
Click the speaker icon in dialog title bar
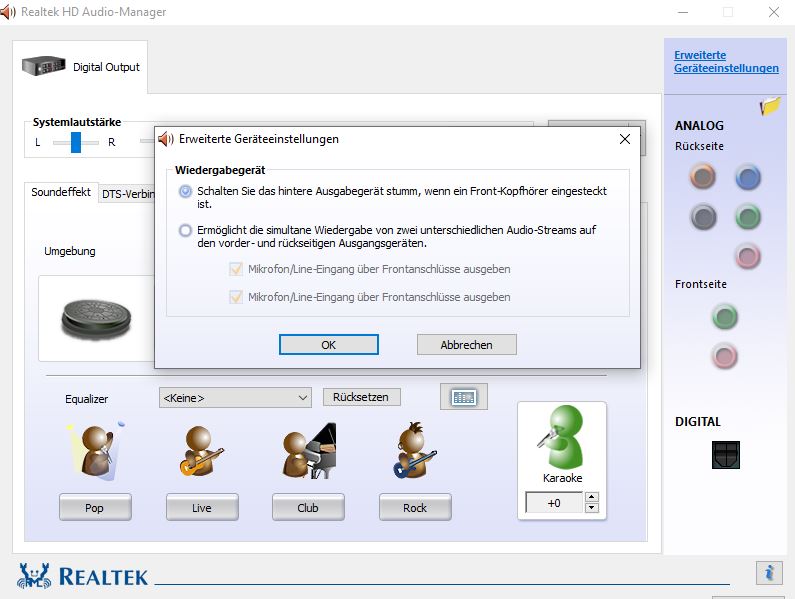(165, 139)
